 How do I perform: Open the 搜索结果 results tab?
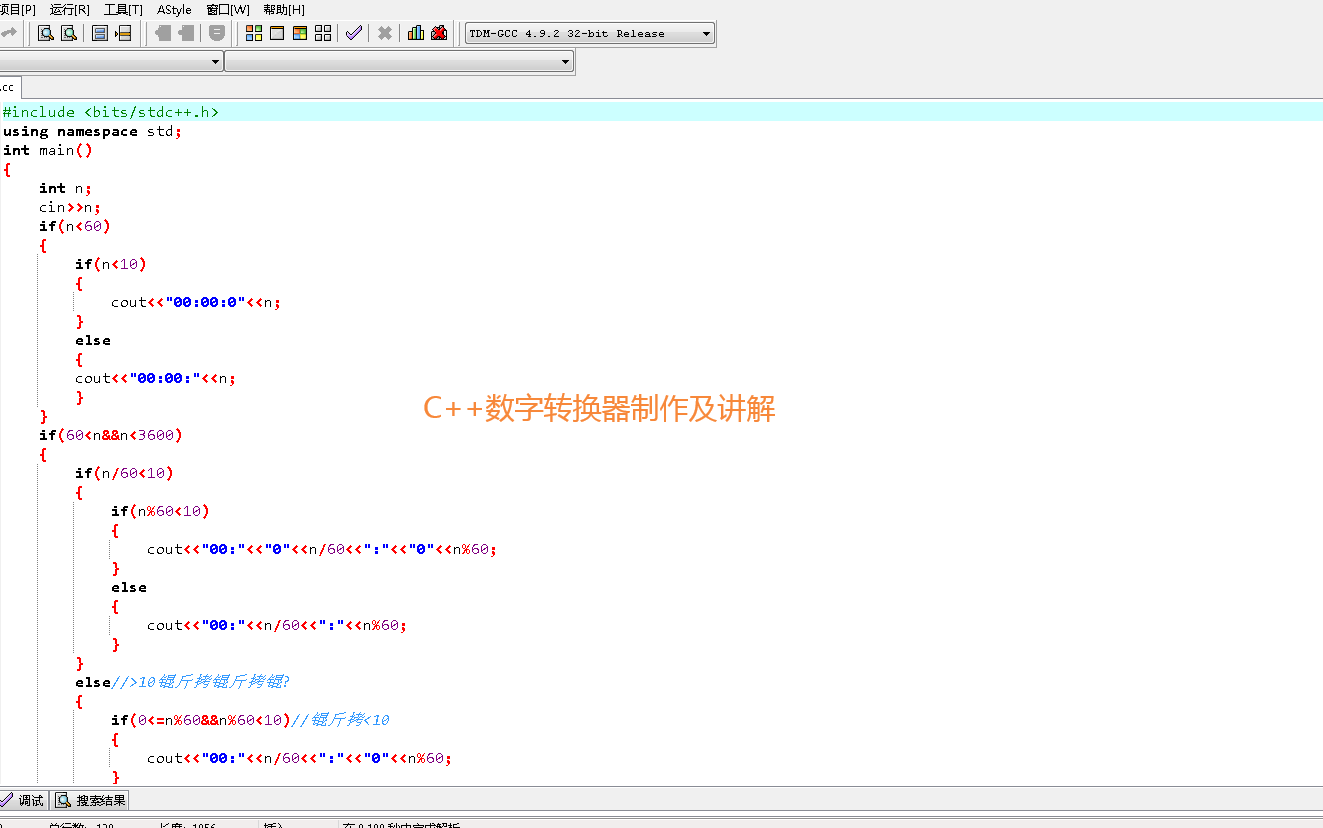tap(89, 799)
